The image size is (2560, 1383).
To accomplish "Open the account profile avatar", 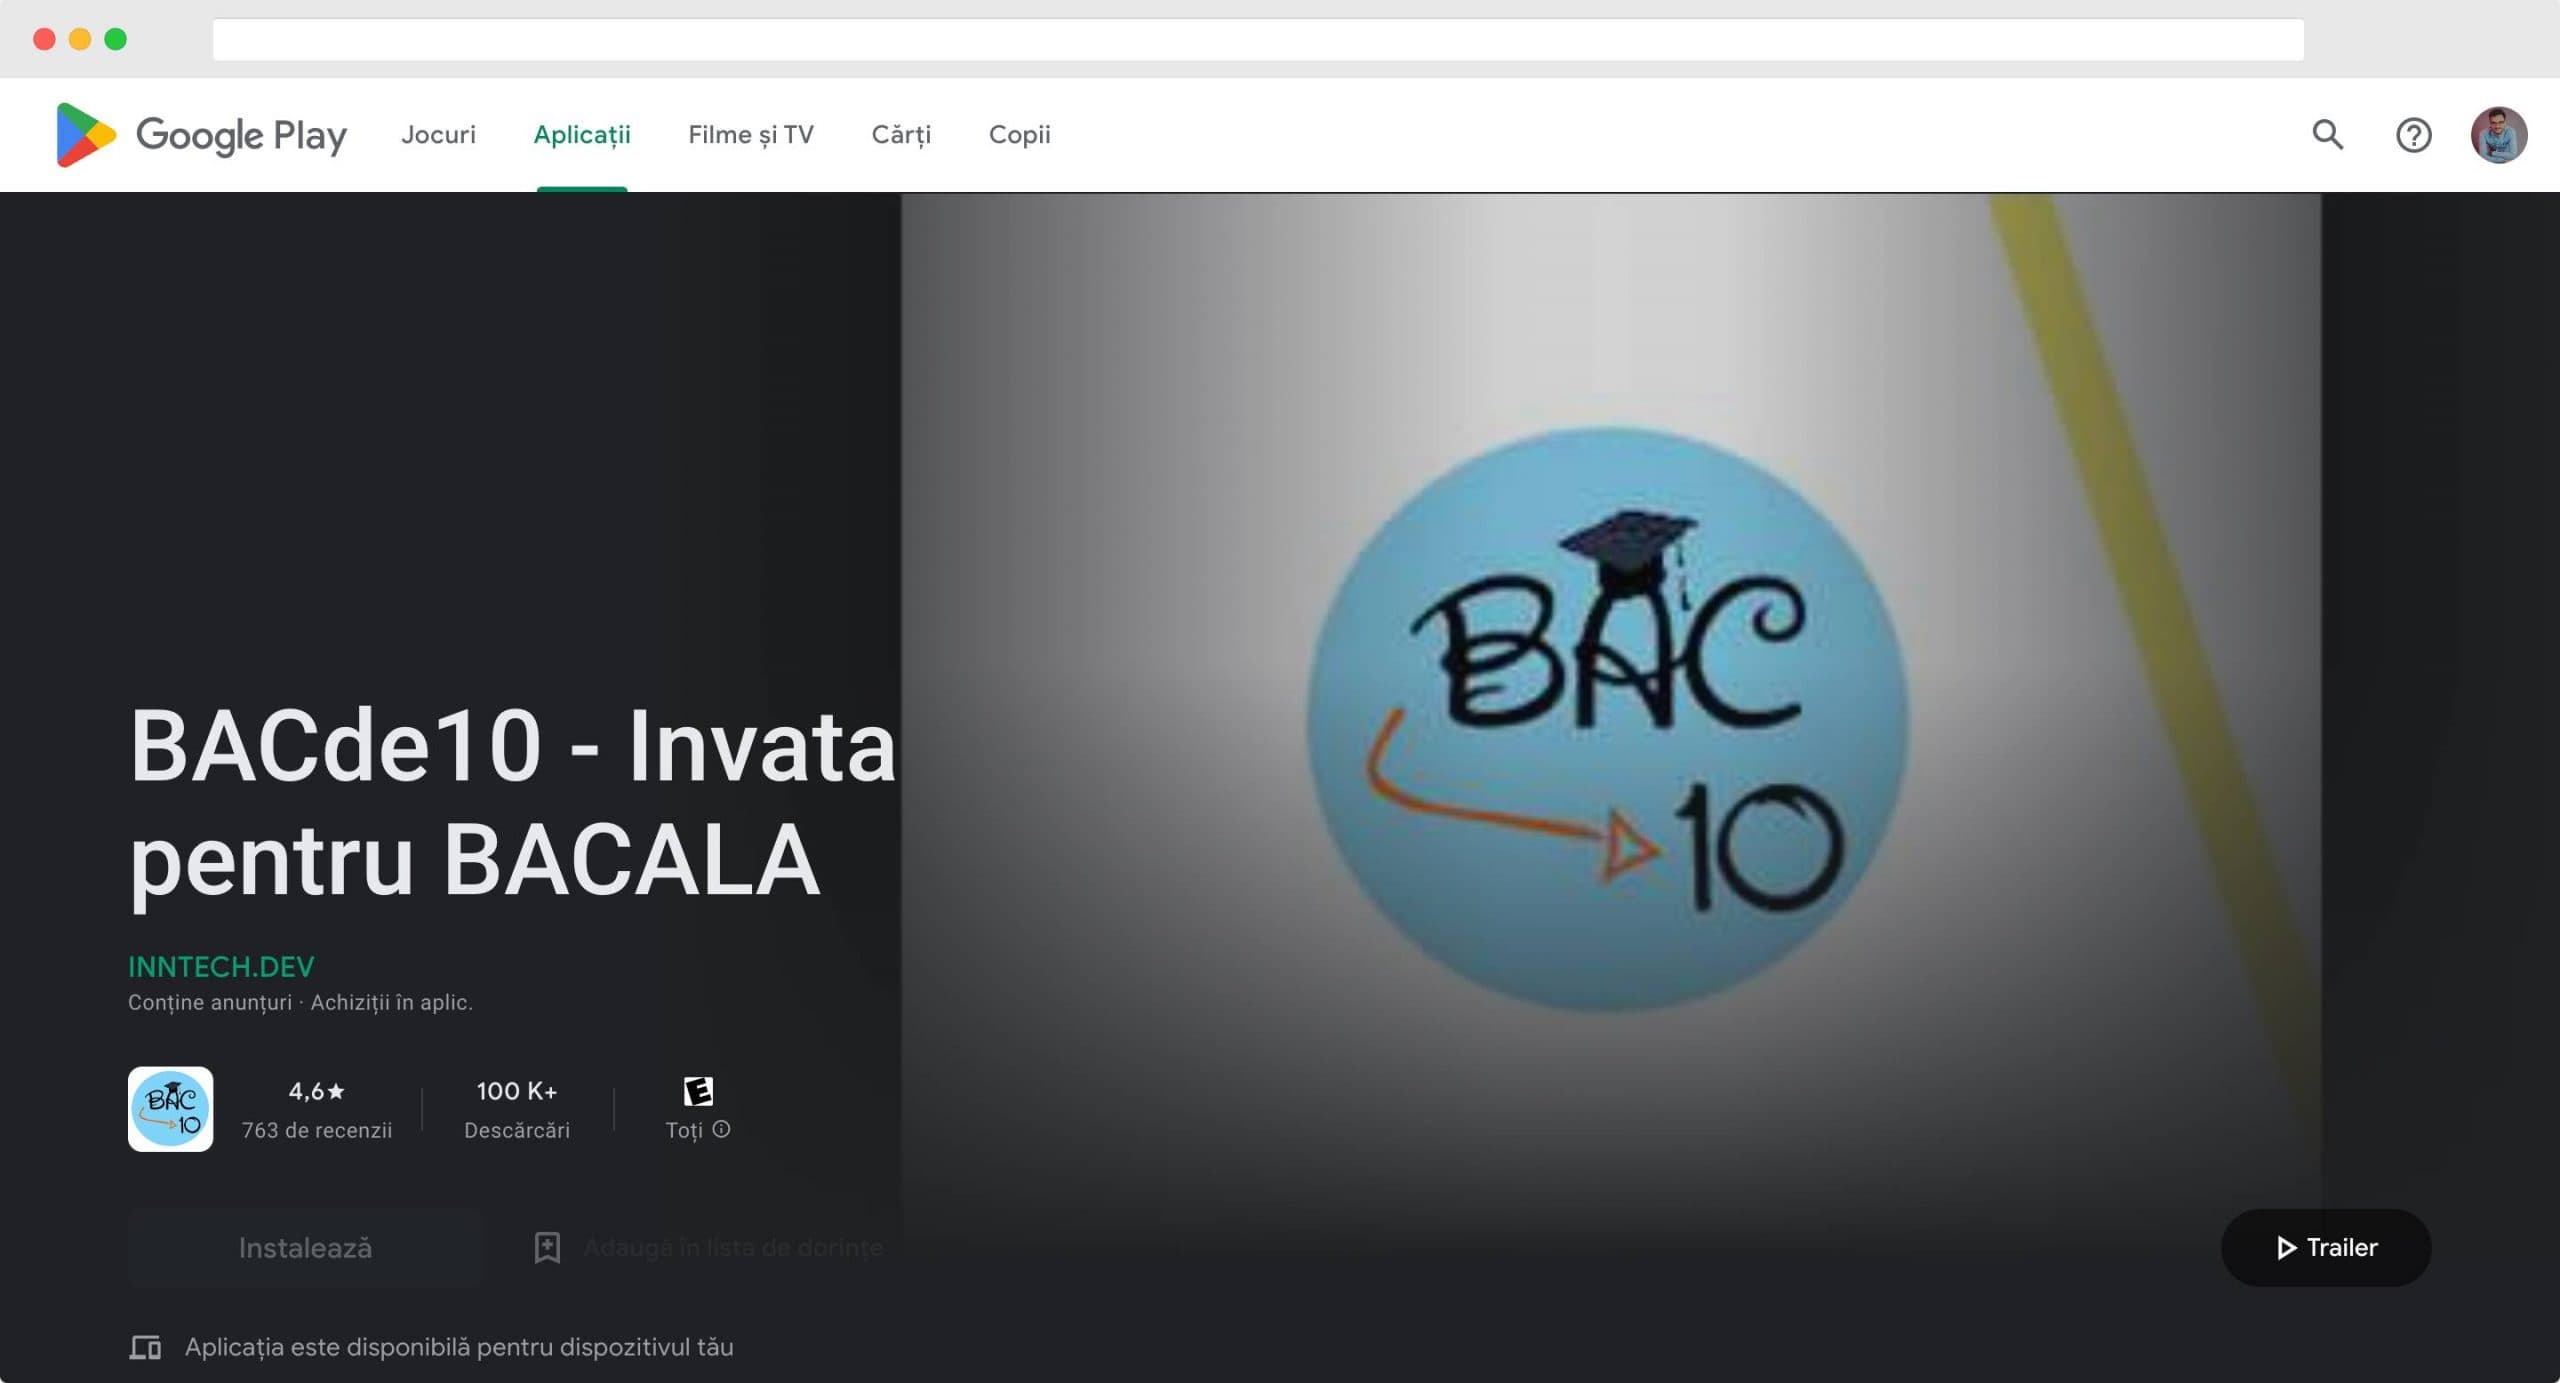I will click(x=2498, y=135).
